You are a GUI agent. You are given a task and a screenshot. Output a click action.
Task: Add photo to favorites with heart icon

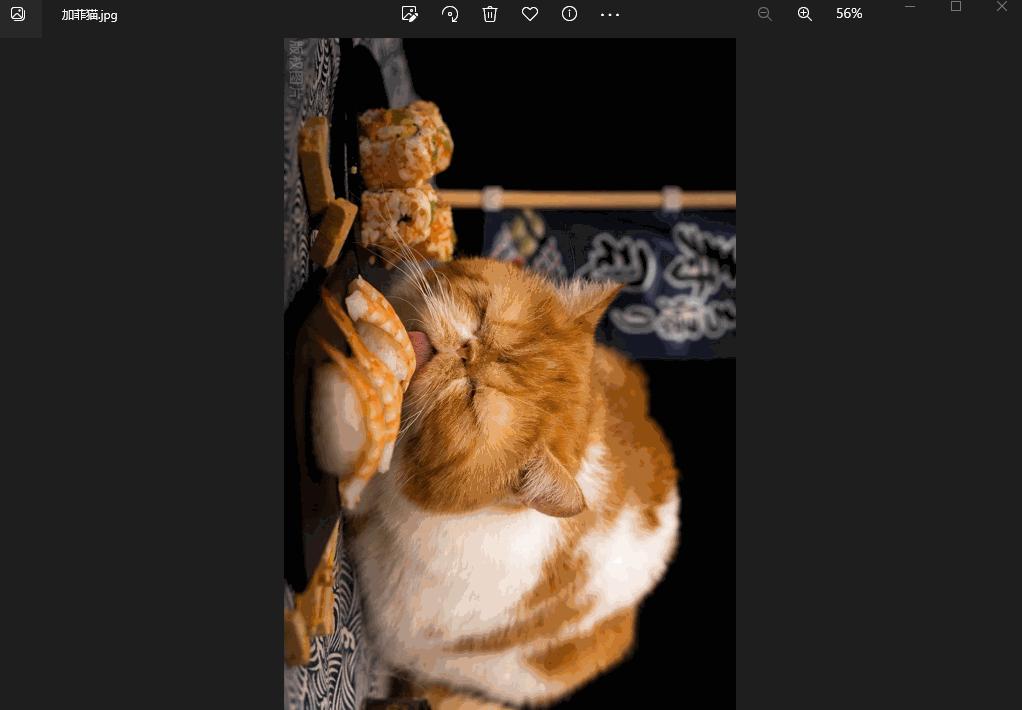pyautogui.click(x=530, y=14)
